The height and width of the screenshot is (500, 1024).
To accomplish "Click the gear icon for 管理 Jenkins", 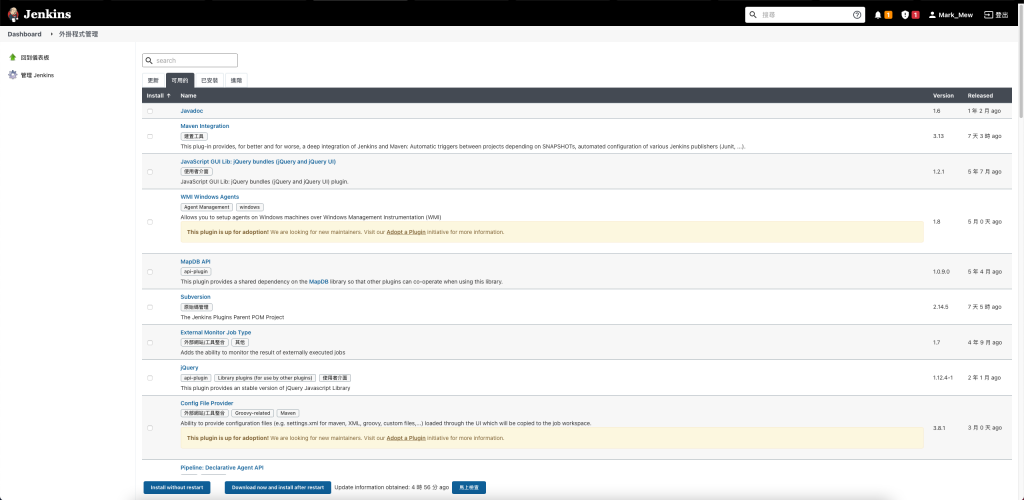I will click(12, 75).
